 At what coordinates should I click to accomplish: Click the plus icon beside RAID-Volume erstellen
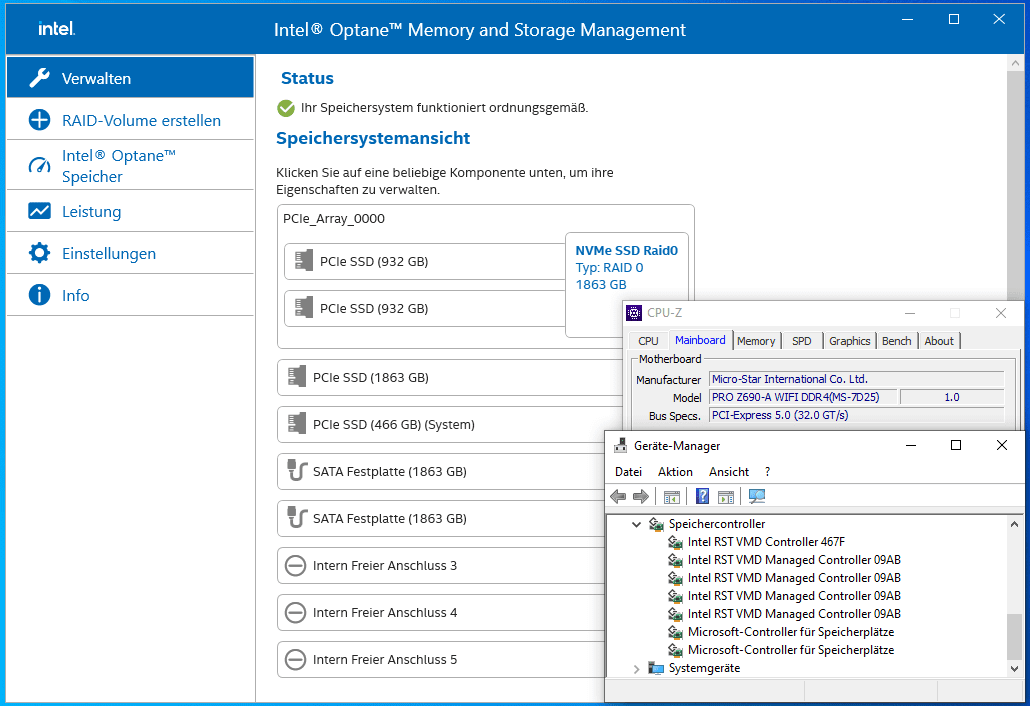(x=39, y=120)
